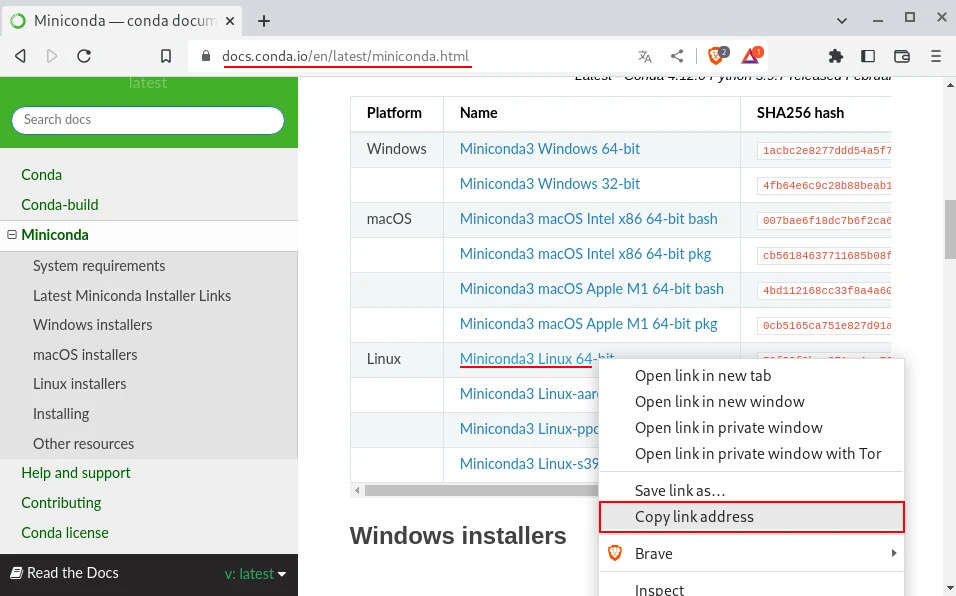This screenshot has width=956, height=596.
Task: Bookmark this page via the bookmark icon
Action: click(x=166, y=56)
